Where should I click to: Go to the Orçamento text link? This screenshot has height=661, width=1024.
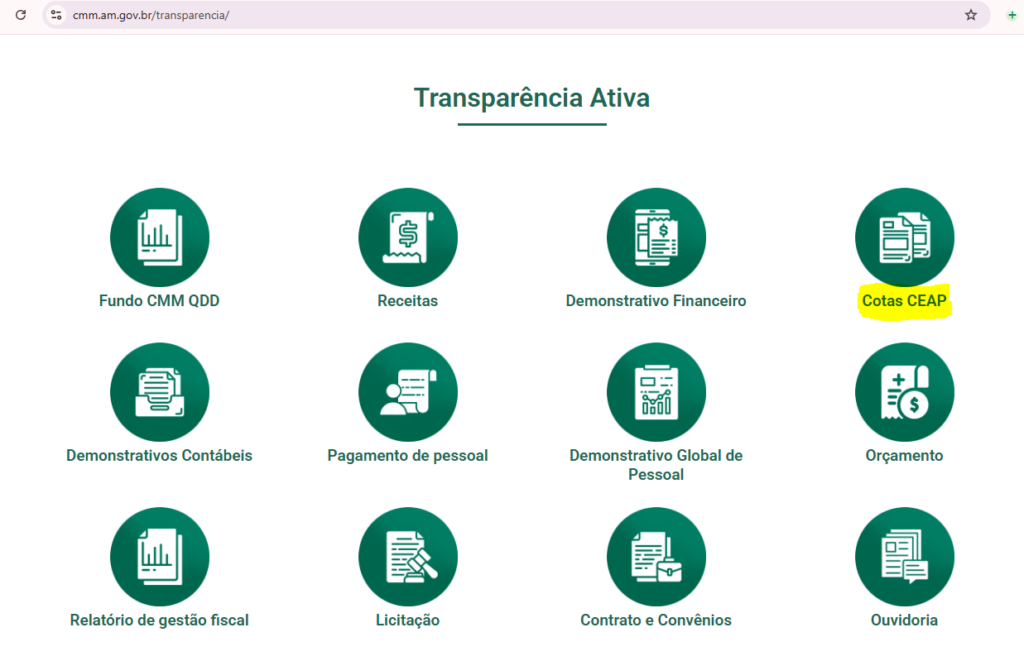[904, 456]
